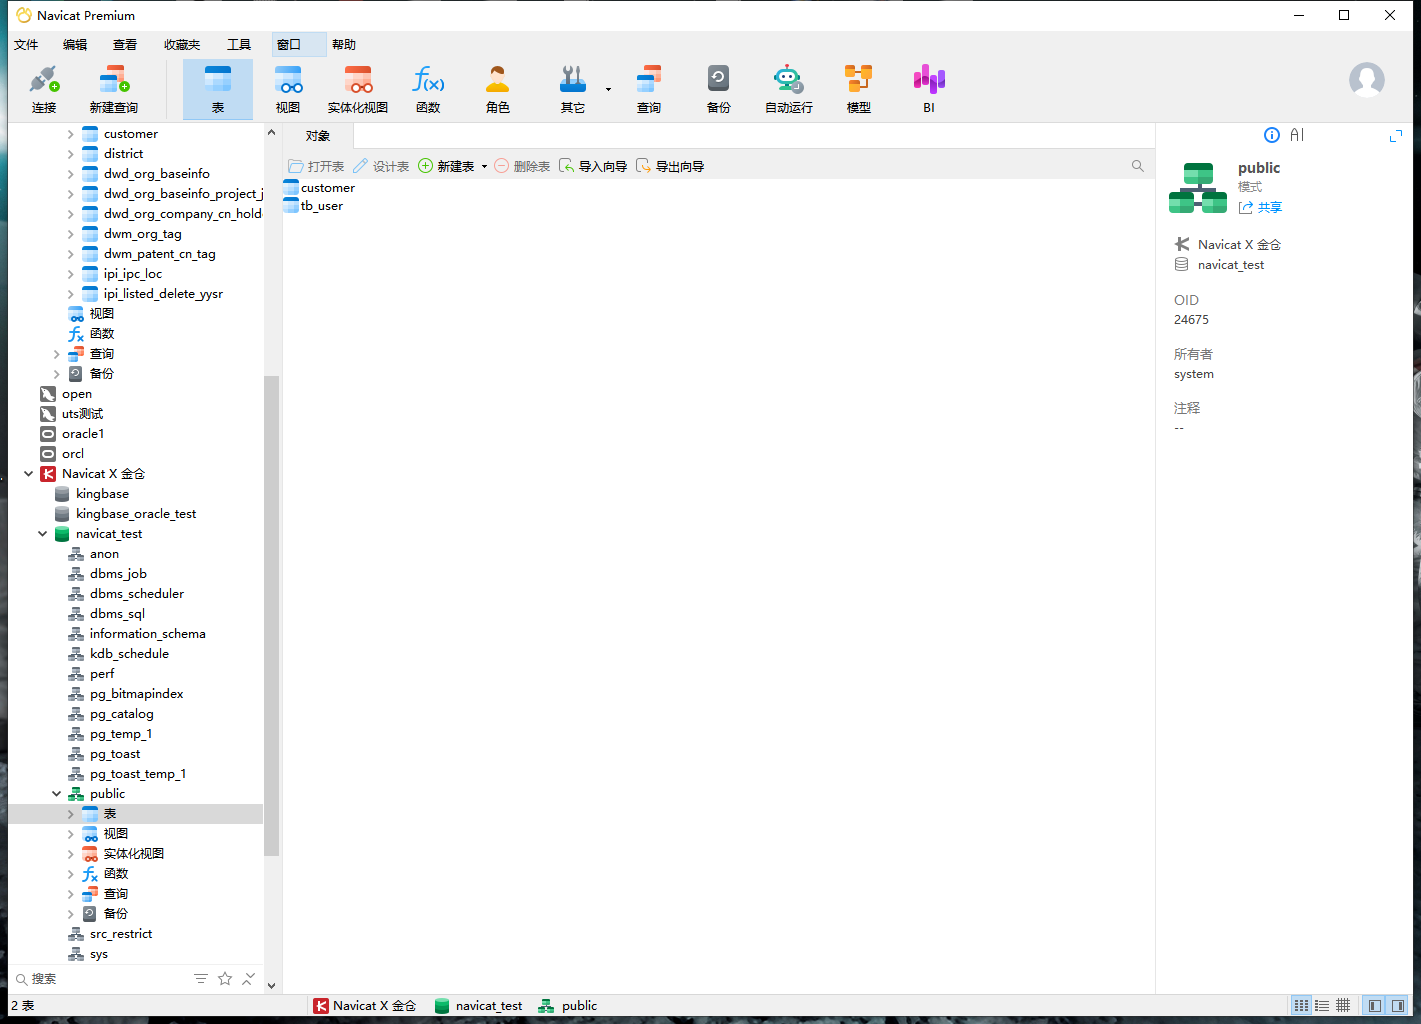Toggle the right information pane visibility button

[x=1398, y=1006]
